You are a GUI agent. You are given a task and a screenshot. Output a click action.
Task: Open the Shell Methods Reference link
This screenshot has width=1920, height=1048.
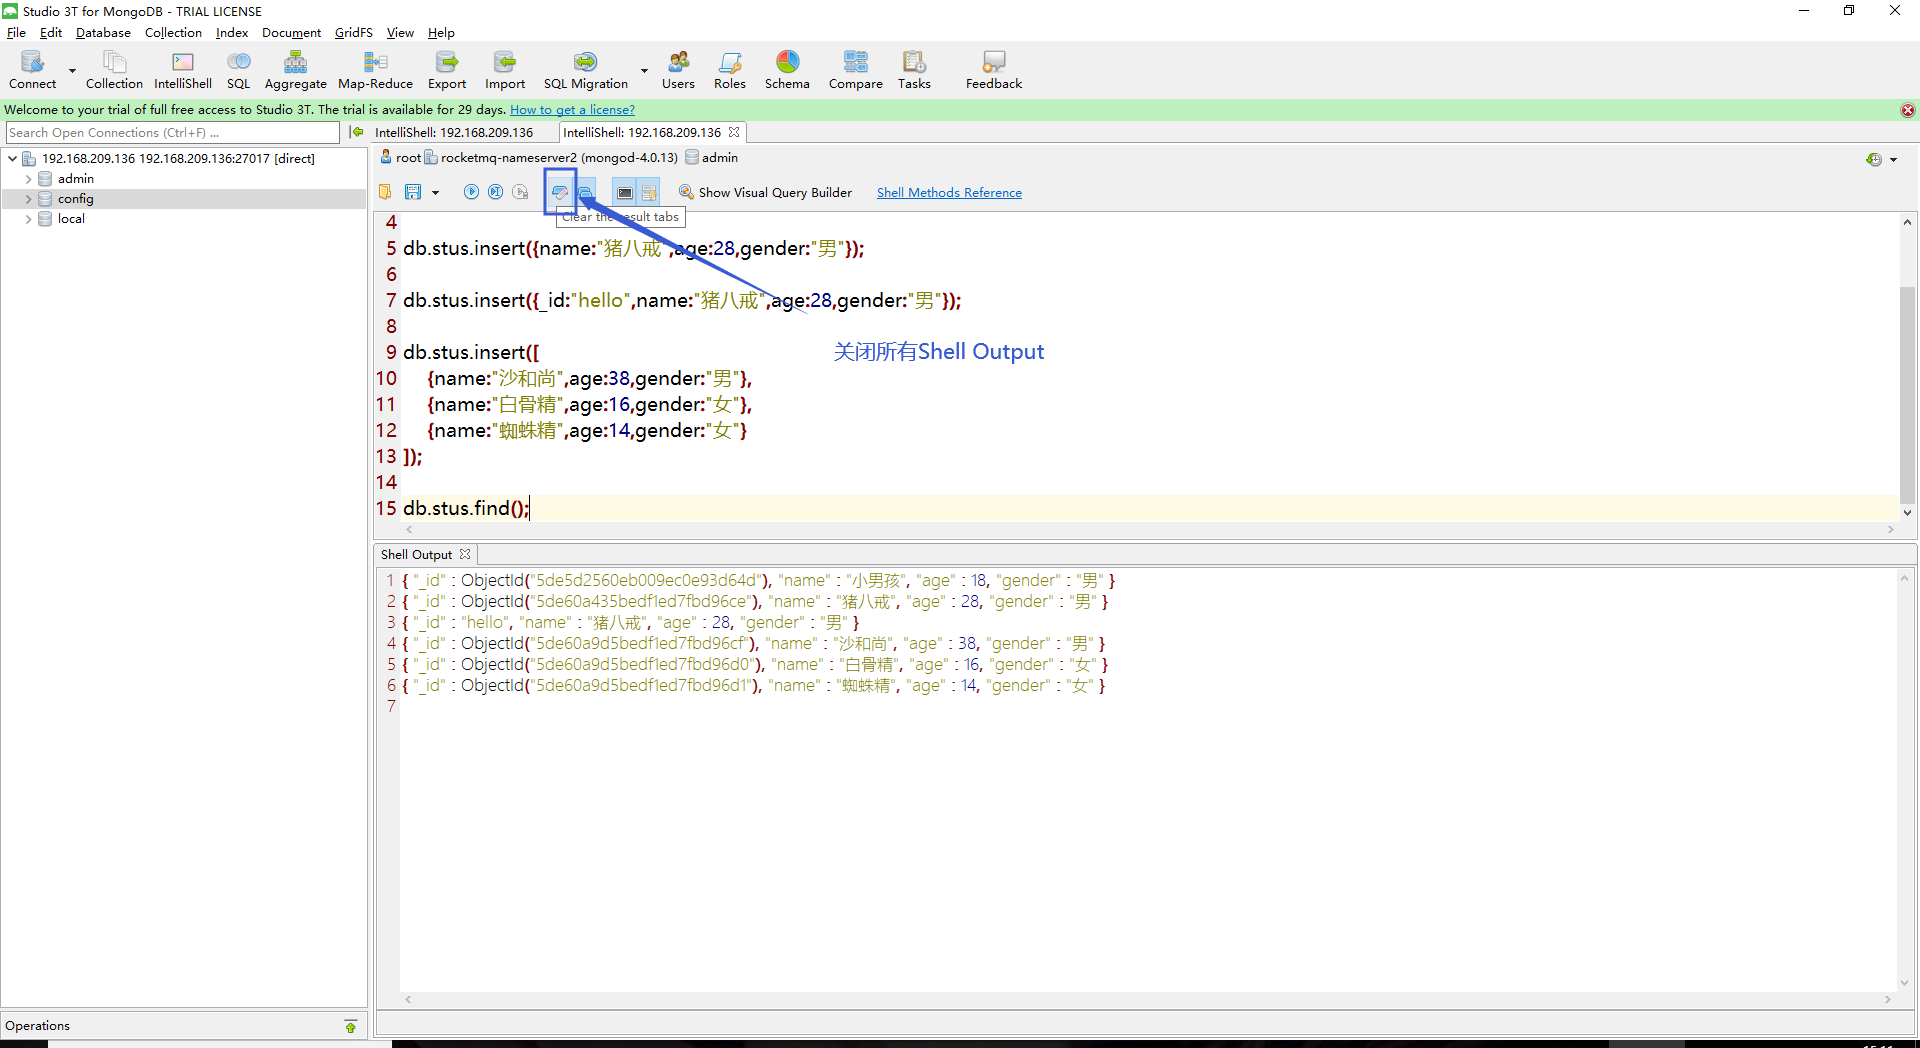[949, 193]
